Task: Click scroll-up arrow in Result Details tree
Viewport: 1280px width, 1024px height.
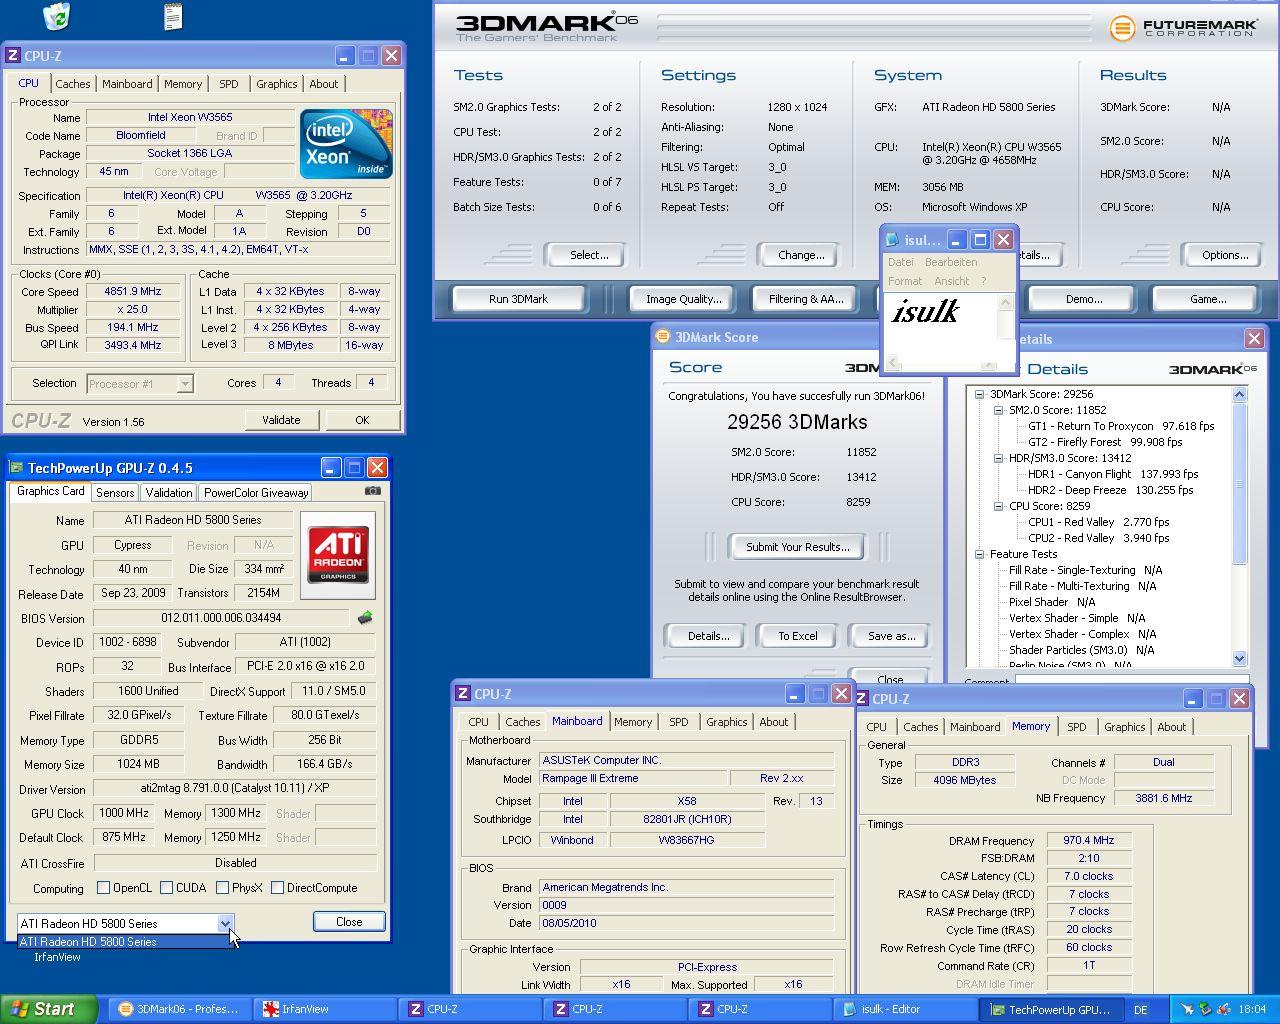Action: (1240, 394)
